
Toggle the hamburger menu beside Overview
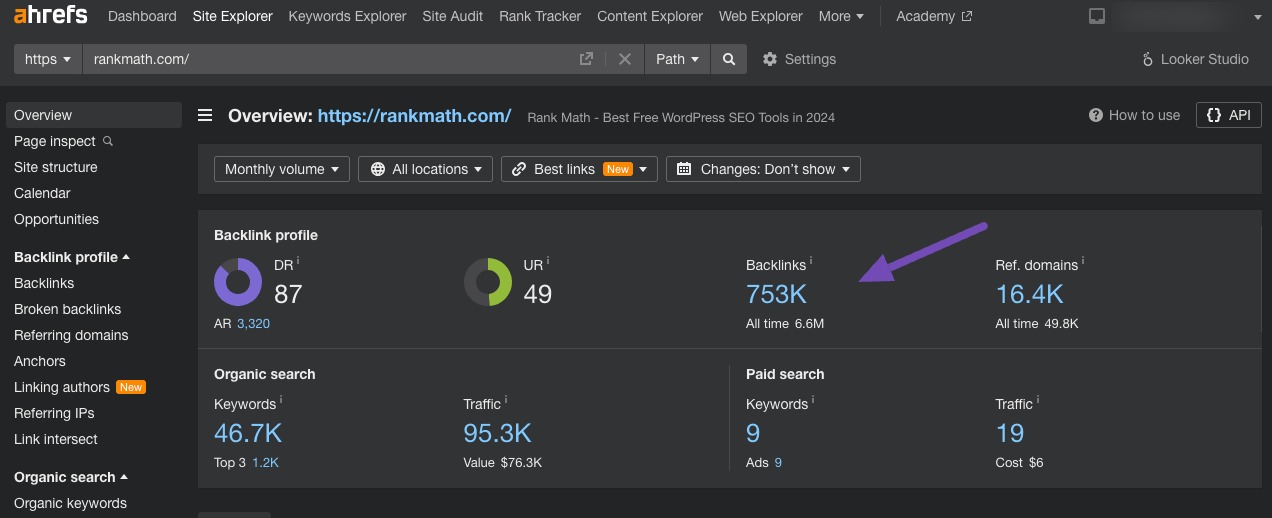coord(205,115)
